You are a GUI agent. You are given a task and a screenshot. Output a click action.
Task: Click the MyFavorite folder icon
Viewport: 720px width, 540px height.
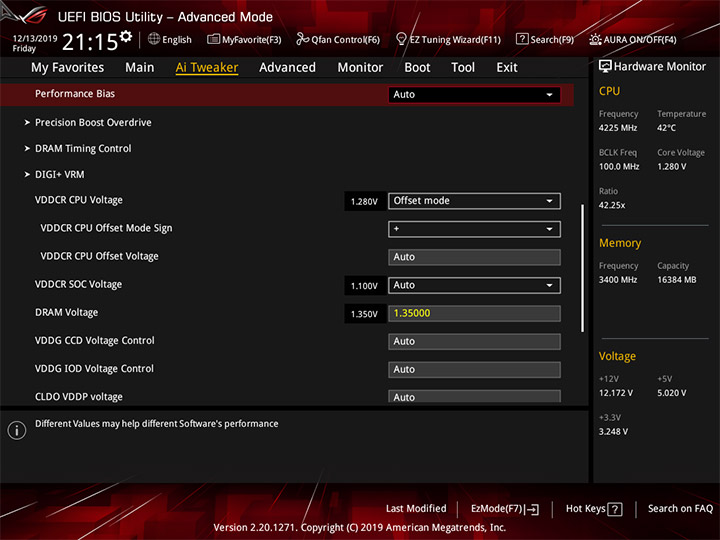214,39
